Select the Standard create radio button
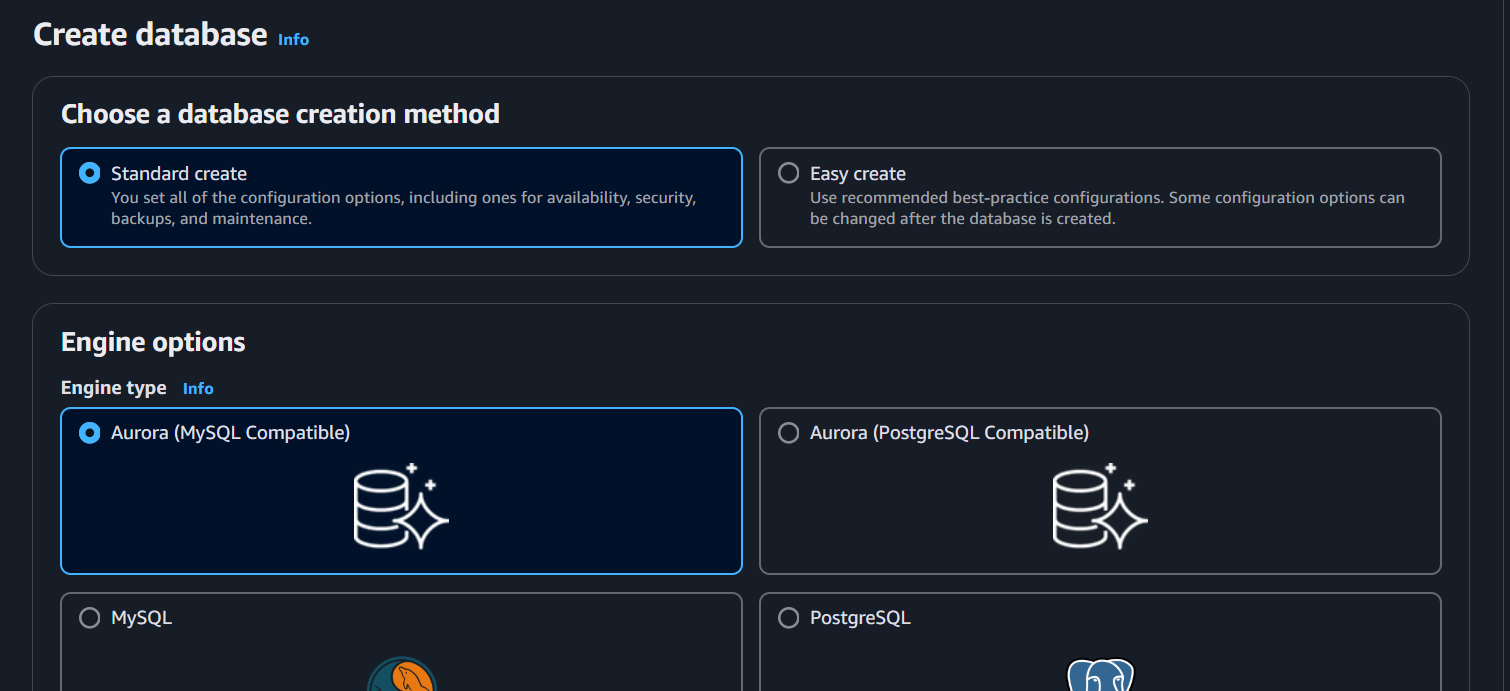This screenshot has width=1510, height=691. click(90, 173)
